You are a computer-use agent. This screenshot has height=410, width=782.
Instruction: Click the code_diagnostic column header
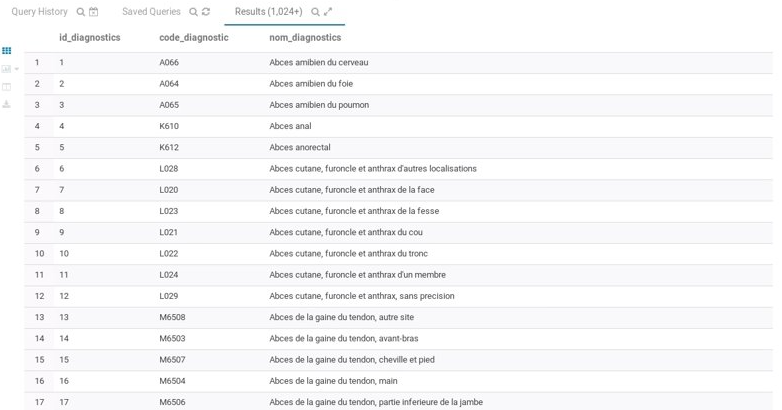(x=193, y=38)
